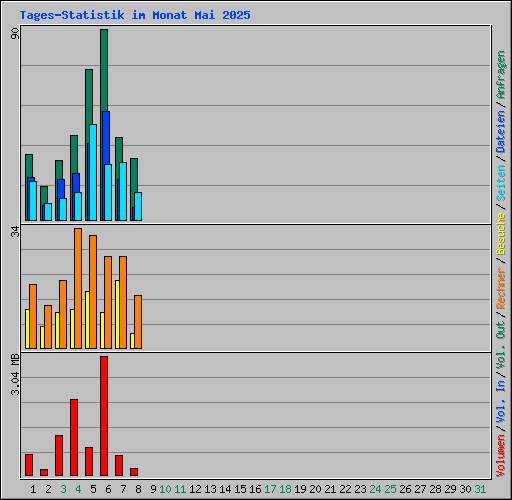Click the red Volumen bar for day 8
512x500 pixels.
click(134, 472)
